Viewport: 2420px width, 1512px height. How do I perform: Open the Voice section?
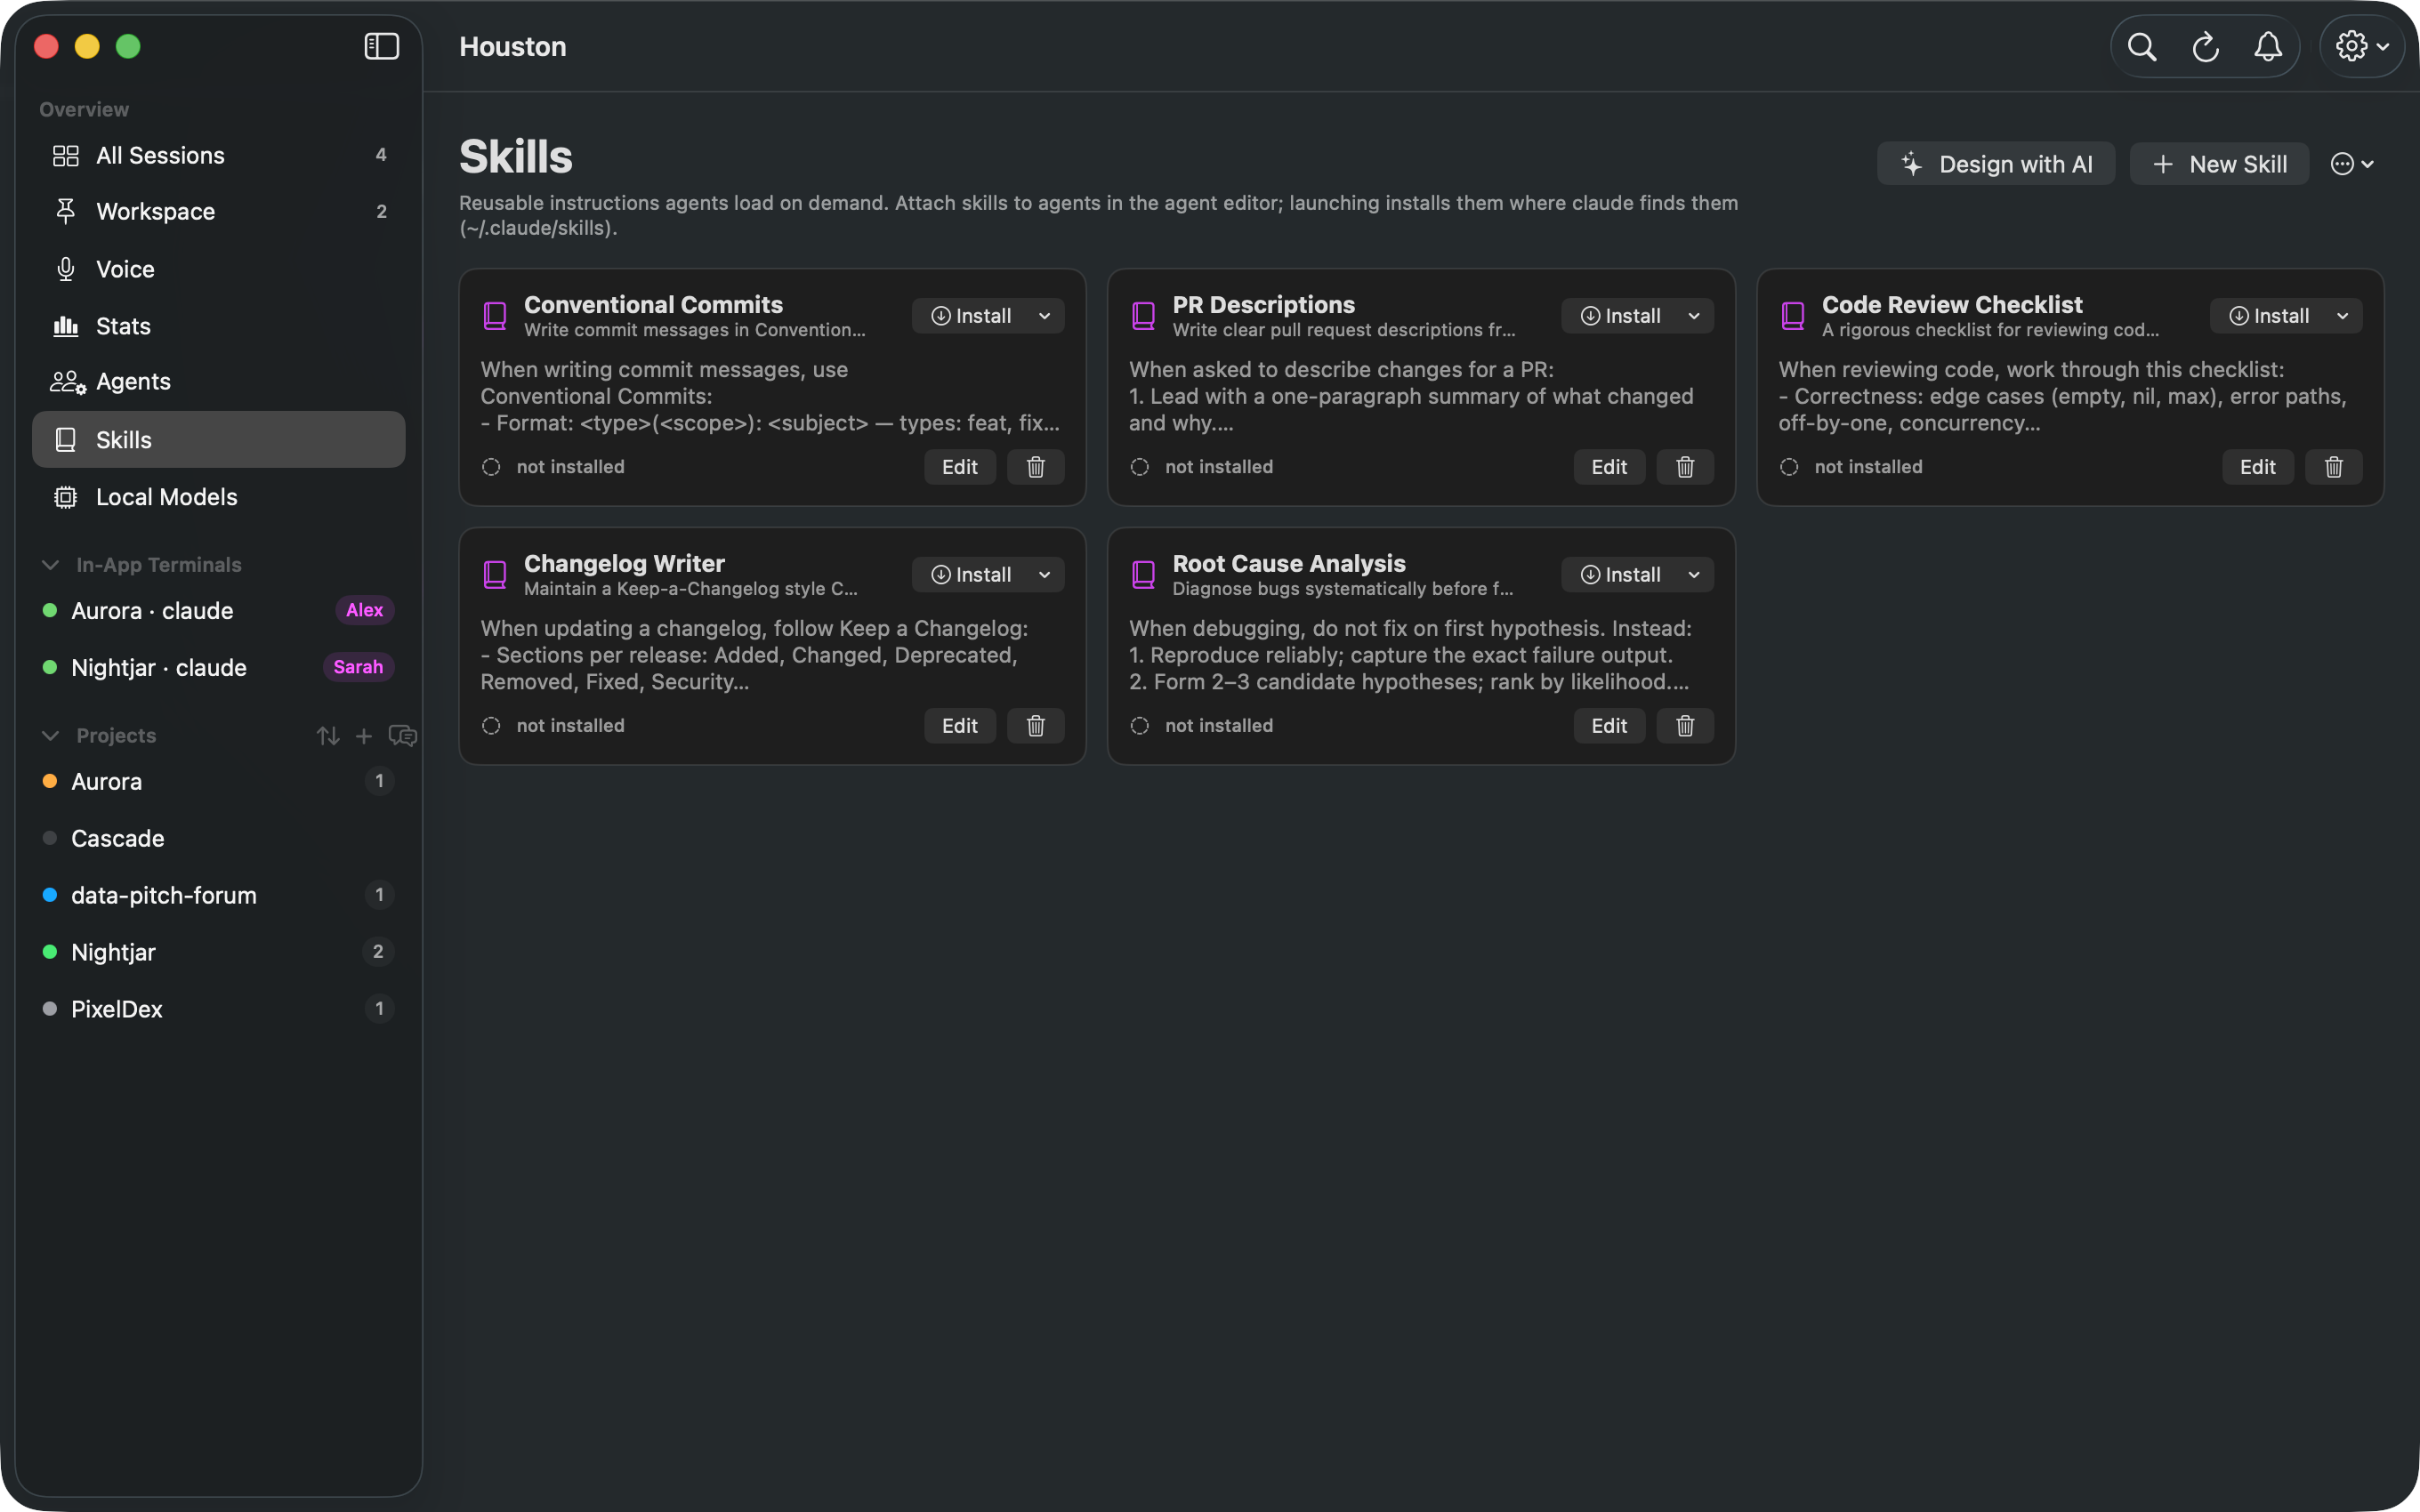point(219,269)
